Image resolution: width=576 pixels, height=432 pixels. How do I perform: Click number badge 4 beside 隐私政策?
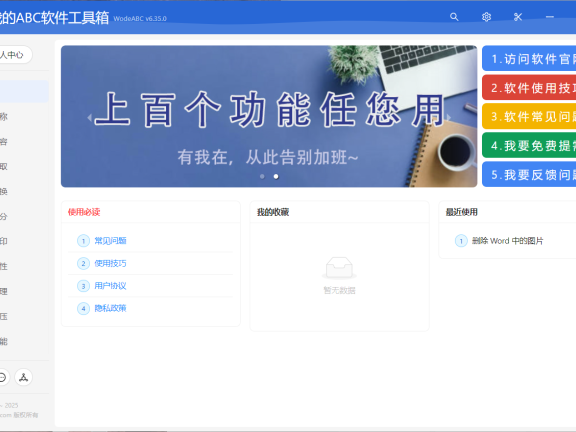83,308
